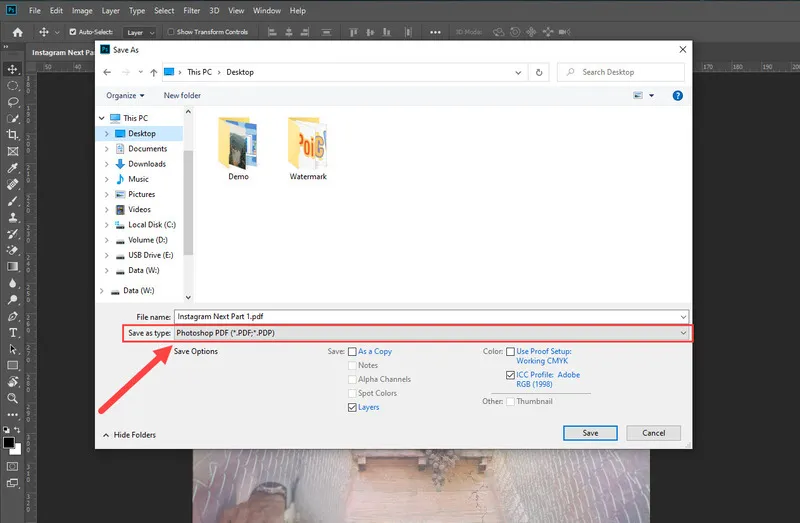This screenshot has width=800, height=523.
Task: Click the Save button
Action: tap(590, 433)
